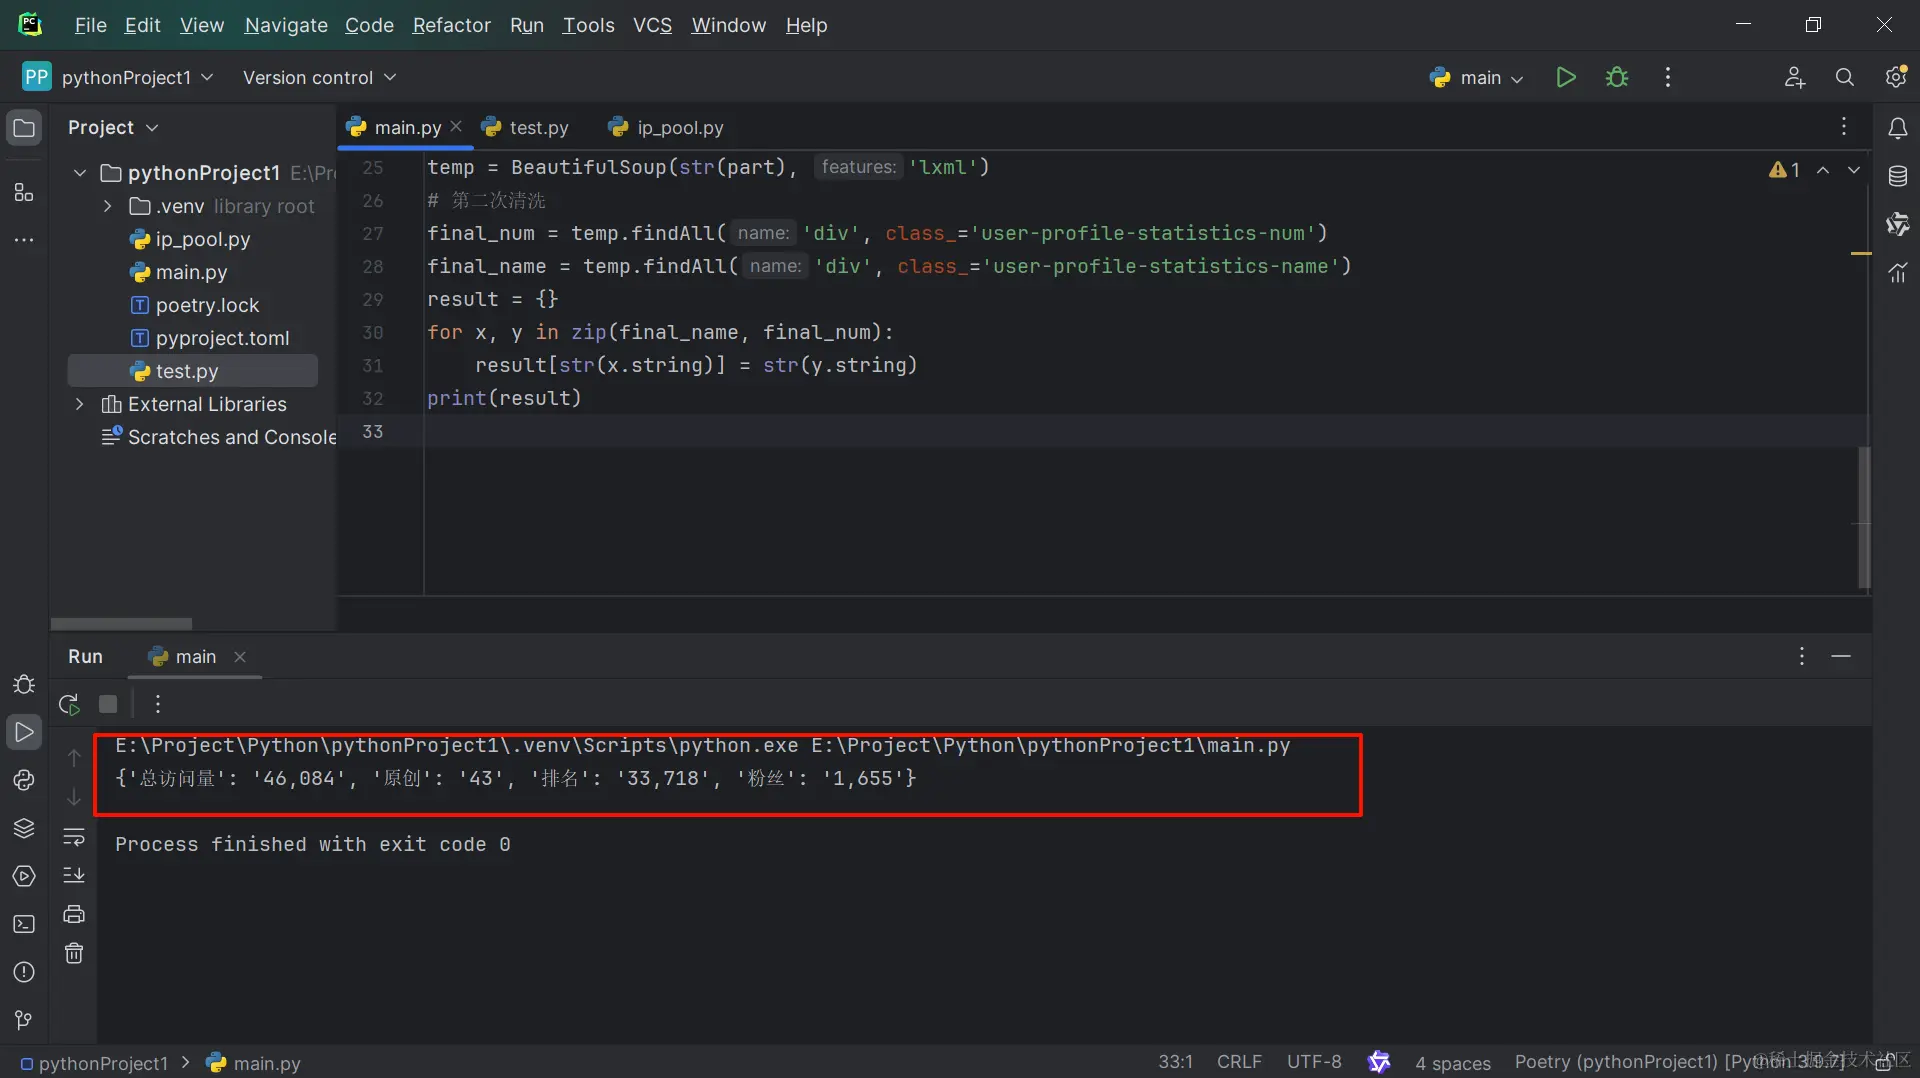Open the Navigate menu
Viewport: 1920px width, 1078px height.
286,25
